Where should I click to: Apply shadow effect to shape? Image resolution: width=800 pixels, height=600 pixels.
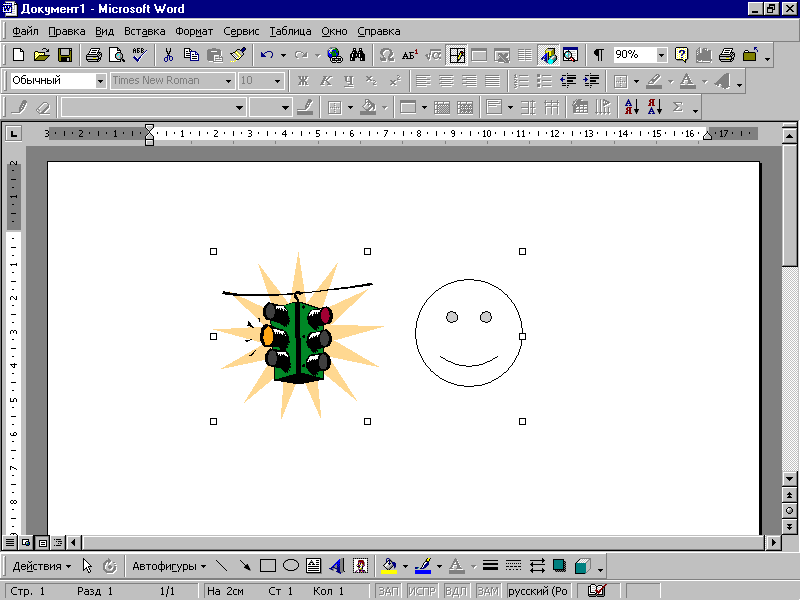(560, 565)
